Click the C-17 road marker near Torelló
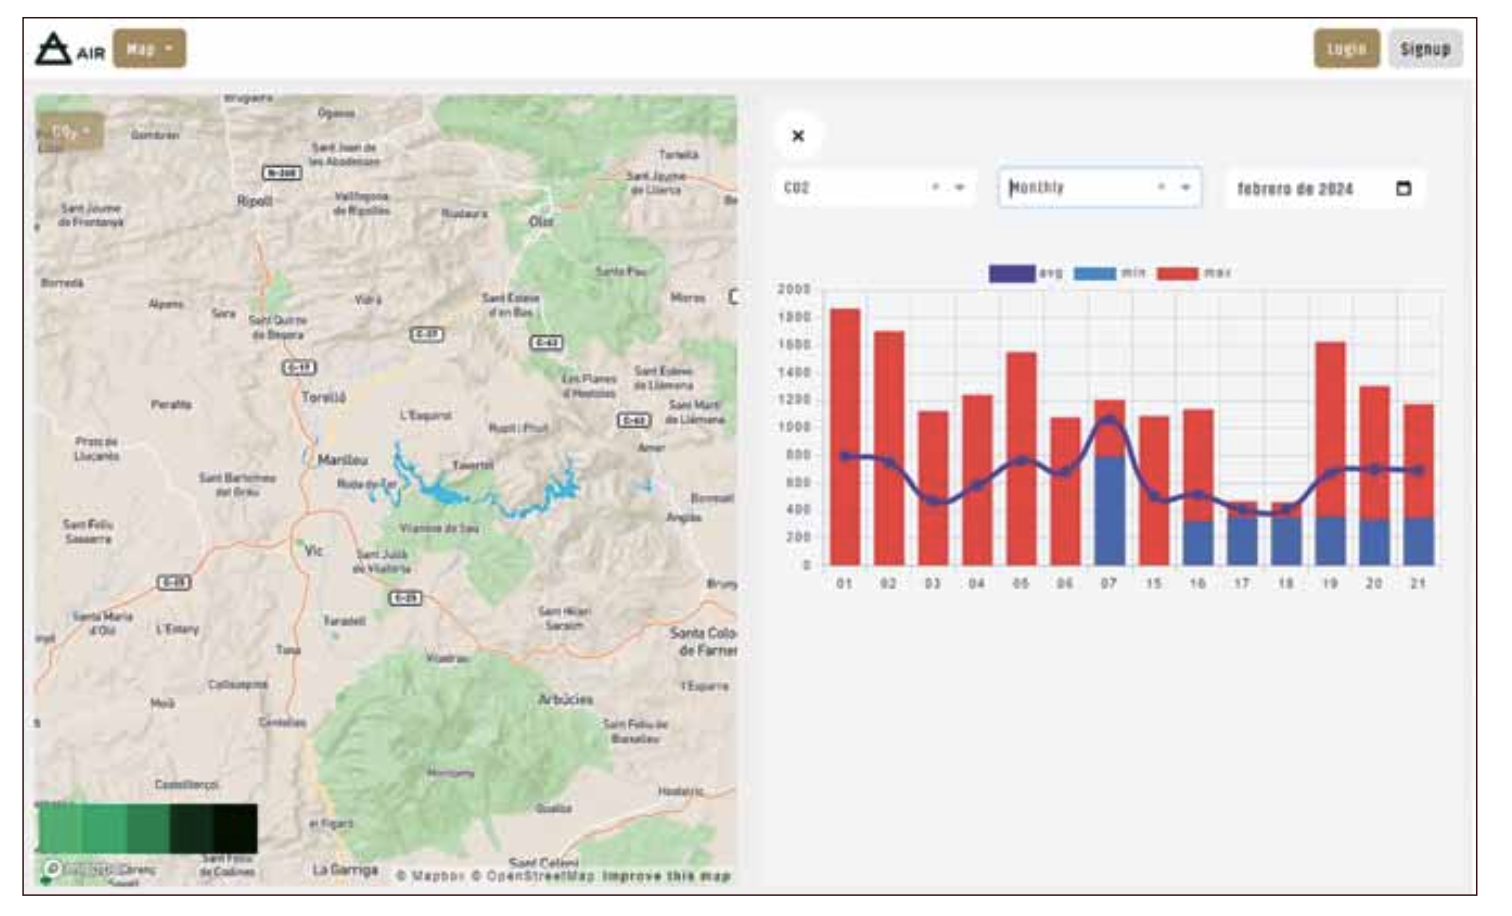This screenshot has height=916, width=1512. [x=299, y=367]
